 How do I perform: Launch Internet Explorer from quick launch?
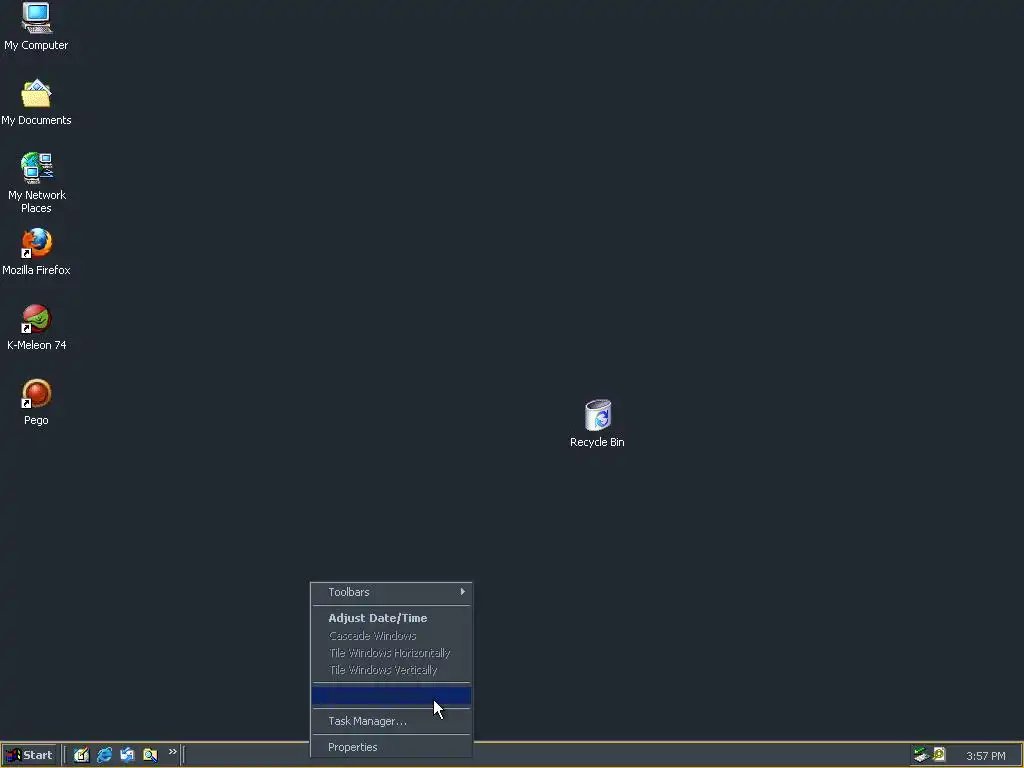(x=104, y=755)
